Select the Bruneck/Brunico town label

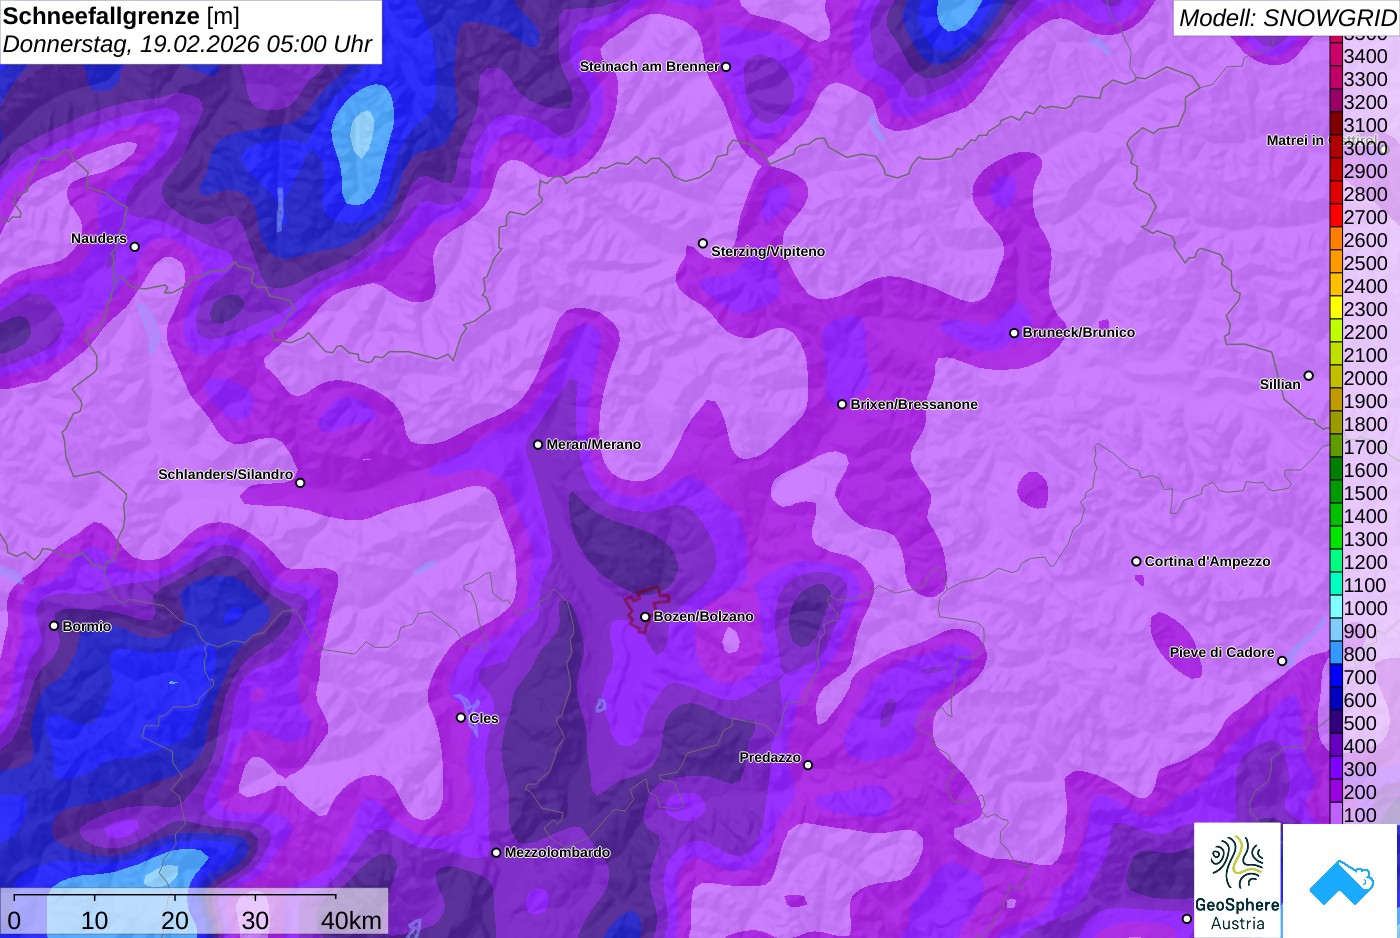(1079, 333)
